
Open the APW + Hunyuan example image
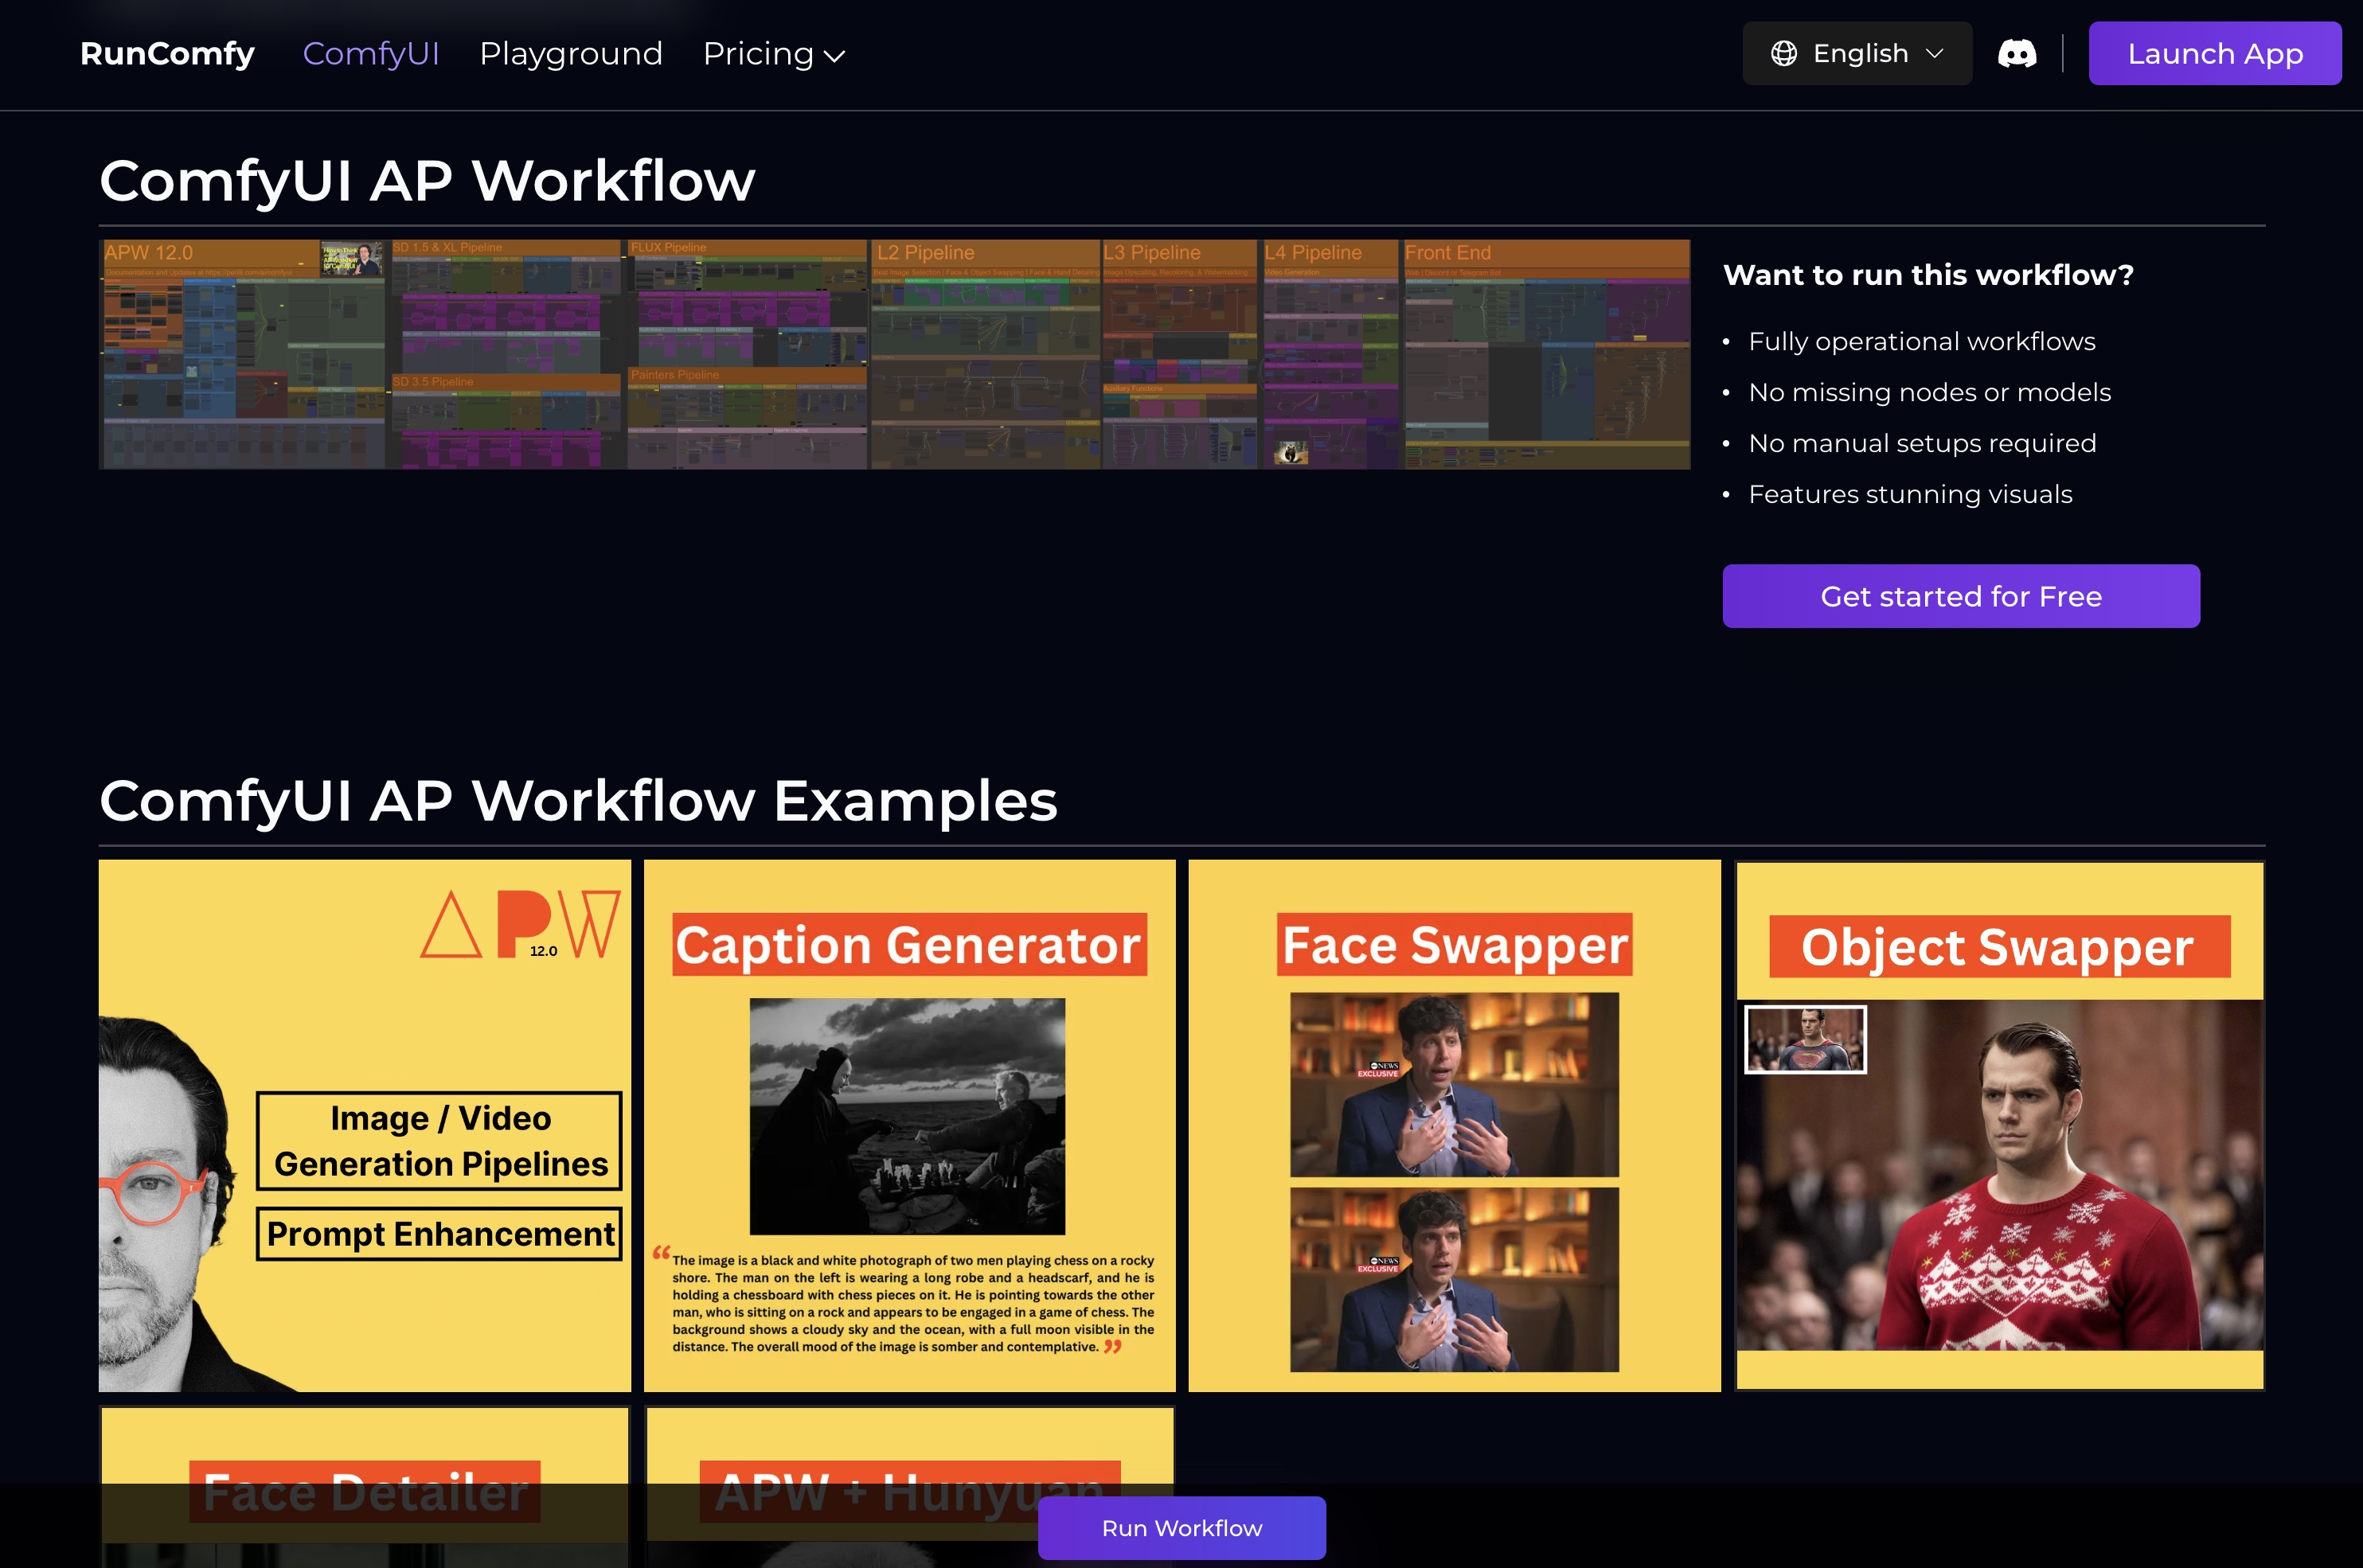pyautogui.click(x=910, y=1487)
